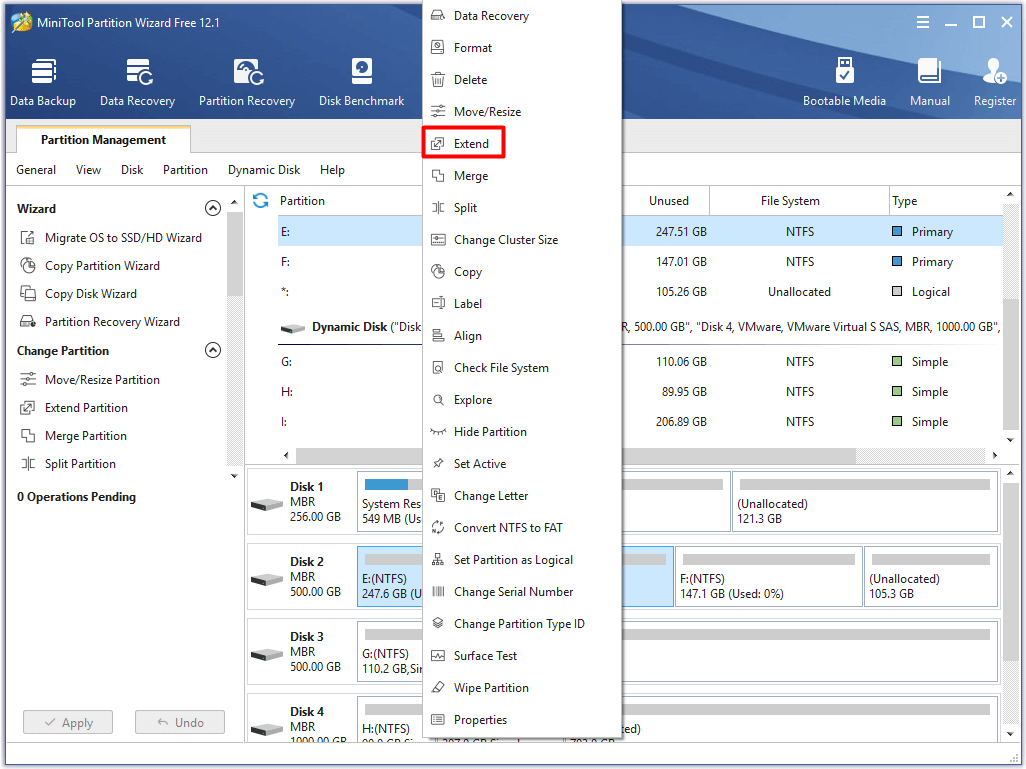Refresh the partition list
This screenshot has width=1026, height=769.
point(260,200)
